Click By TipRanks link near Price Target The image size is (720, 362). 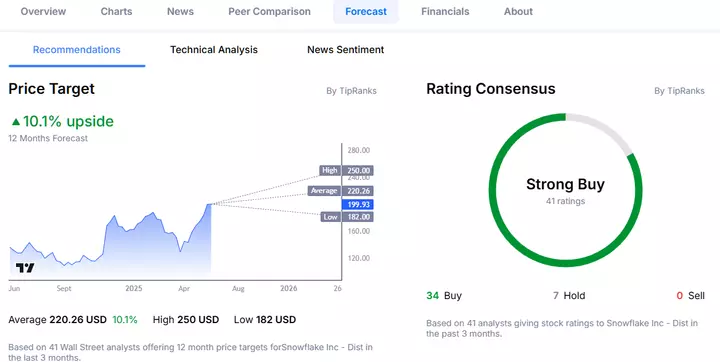[351, 91]
